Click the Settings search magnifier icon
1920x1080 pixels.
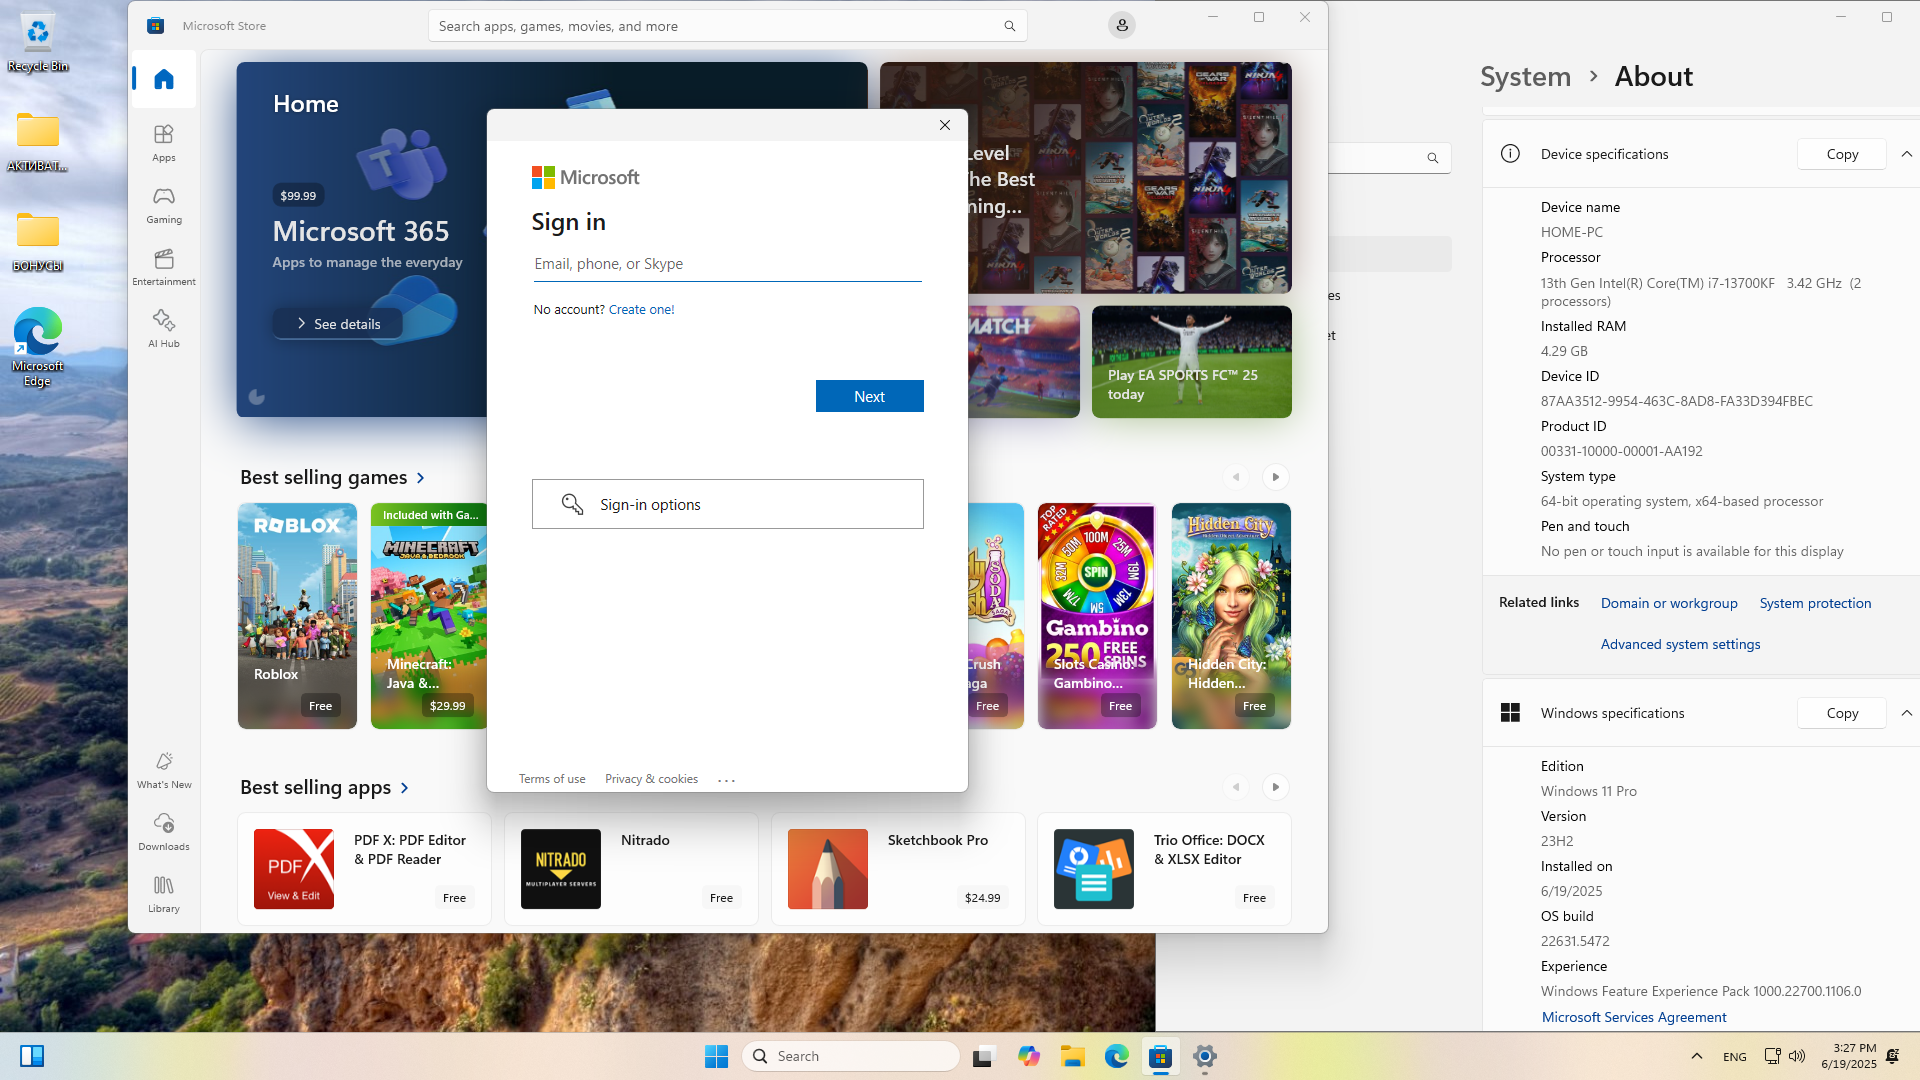(x=1433, y=158)
